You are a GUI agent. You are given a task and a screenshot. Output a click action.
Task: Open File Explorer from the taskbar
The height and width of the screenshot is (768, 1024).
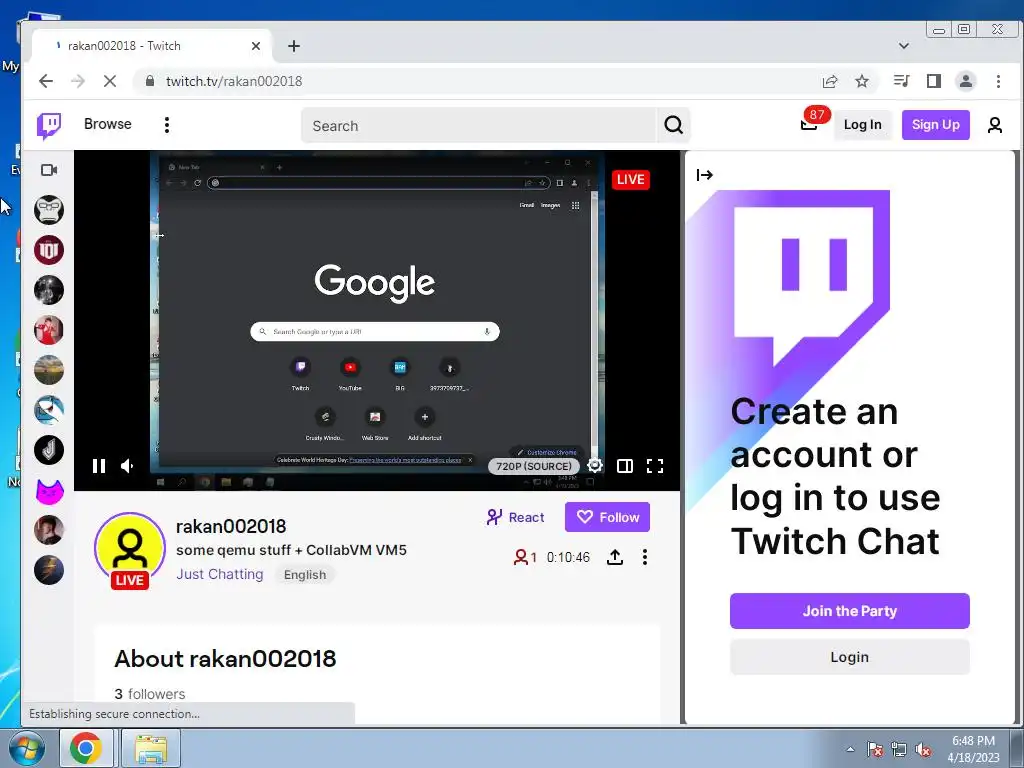(x=151, y=749)
